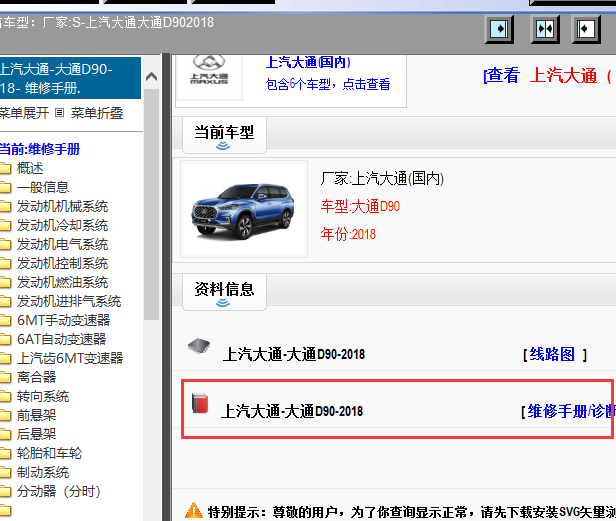Viewport: 616px width, 521px height.
Task: Click the 年份:2018 red text
Action: pyautogui.click(x=348, y=234)
